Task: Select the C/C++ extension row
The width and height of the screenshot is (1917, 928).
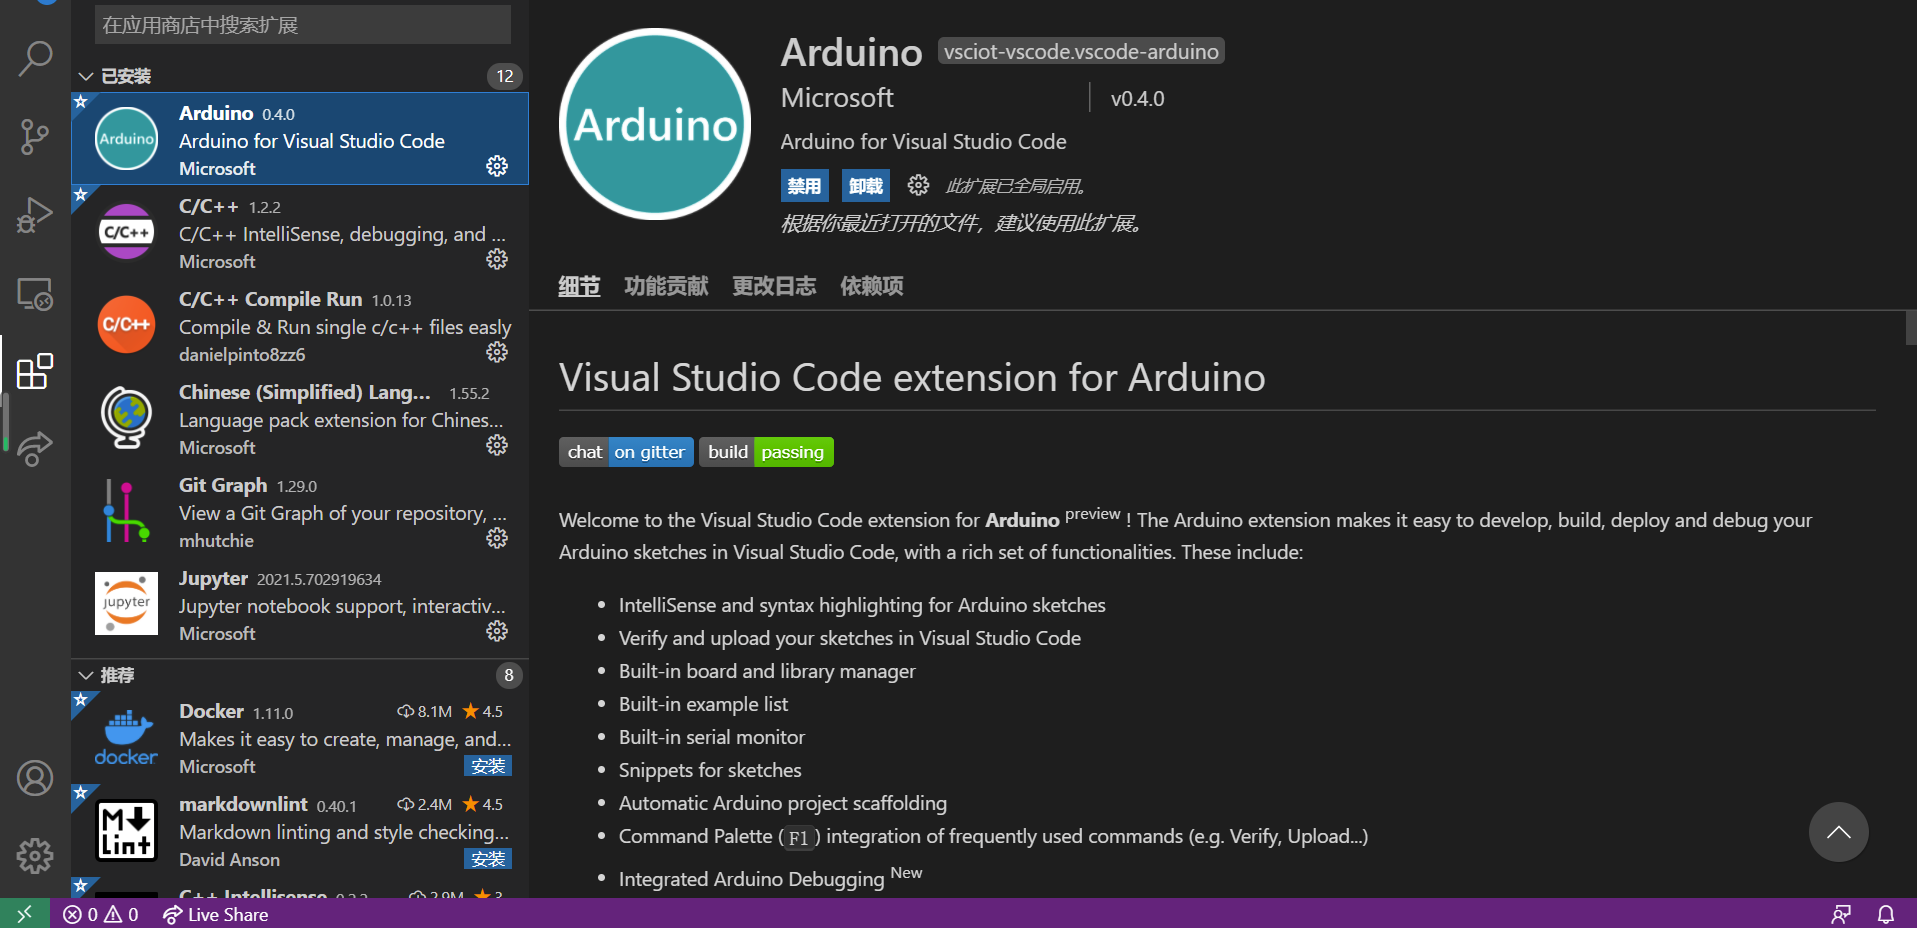Action: pos(300,232)
